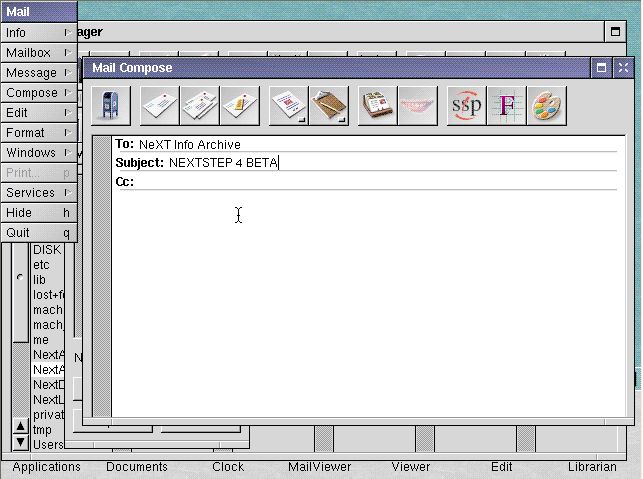This screenshot has height=479, width=643.
Task: Open the Format submenu
Action: pos(39,132)
